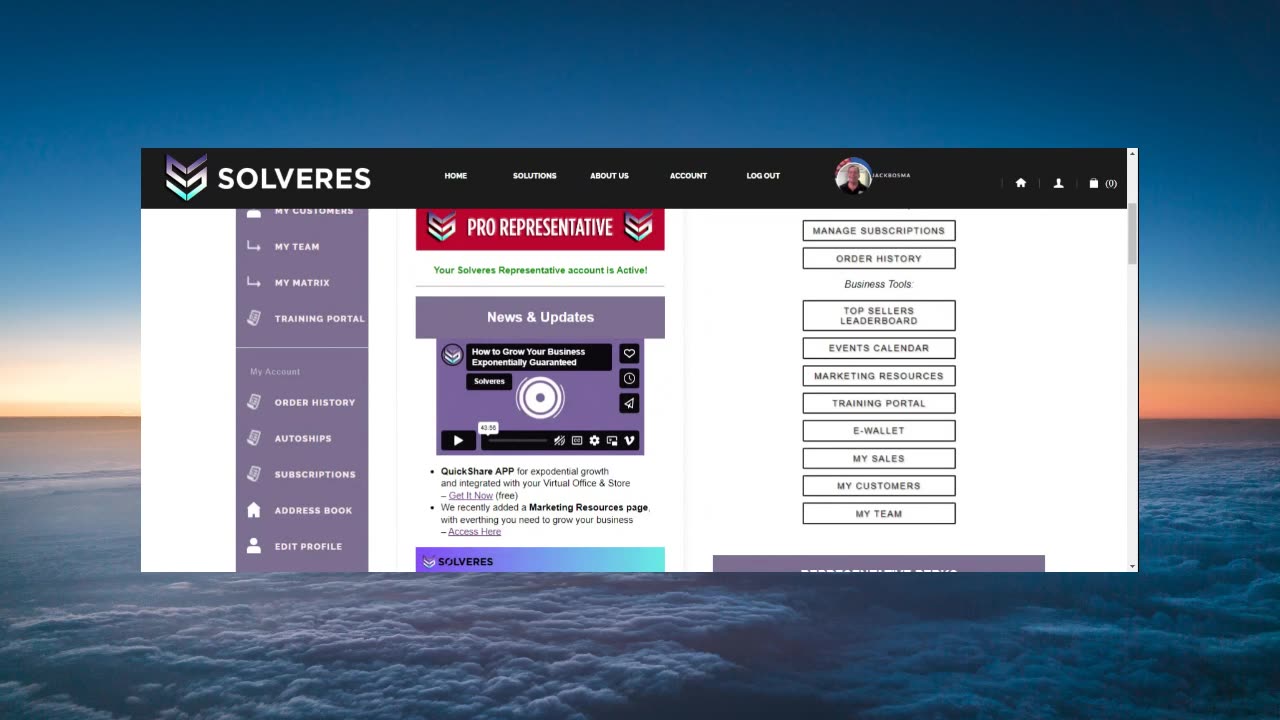The height and width of the screenshot is (720, 1280).
Task: Click LOG OUT in navigation
Action: pos(763,176)
